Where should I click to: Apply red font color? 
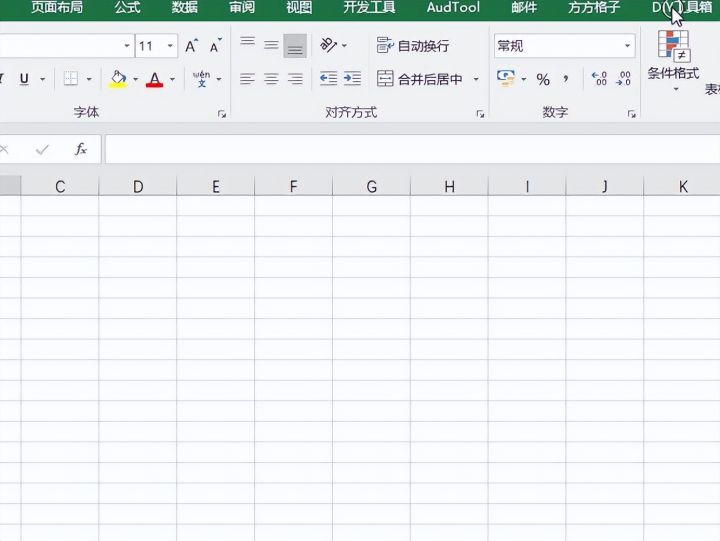(x=155, y=79)
